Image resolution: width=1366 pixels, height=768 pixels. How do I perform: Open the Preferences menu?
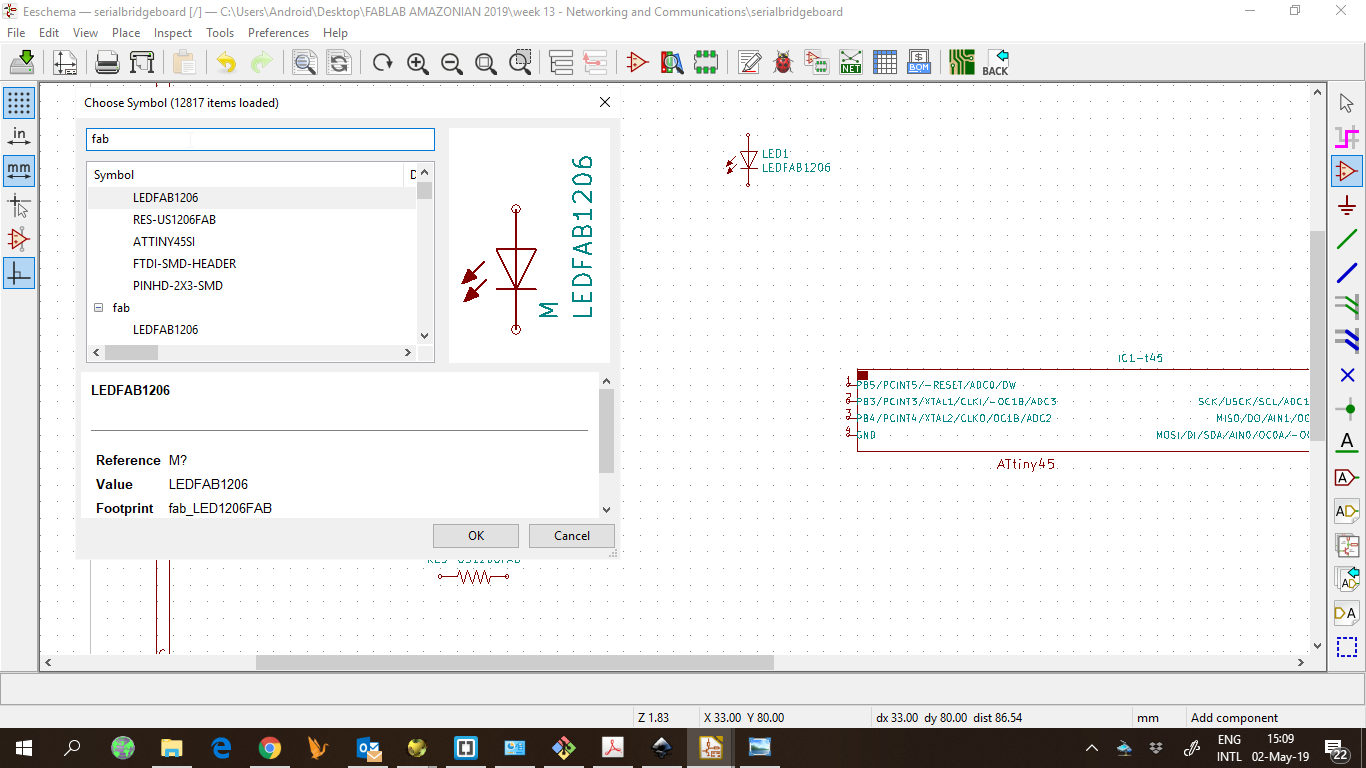tap(278, 33)
